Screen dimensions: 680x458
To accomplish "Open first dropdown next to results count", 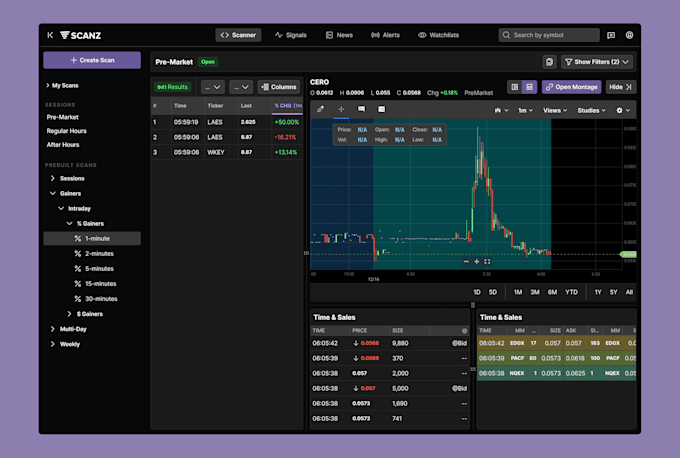I will (212, 87).
